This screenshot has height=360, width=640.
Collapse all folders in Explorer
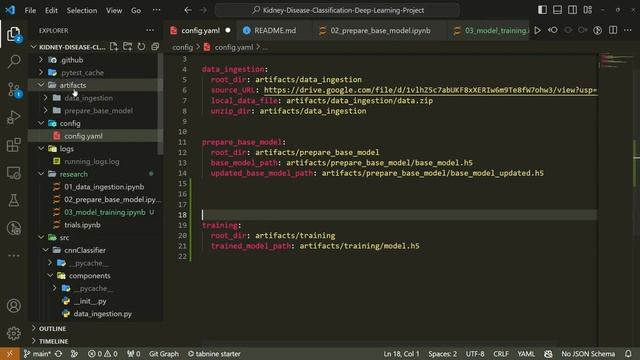[155, 47]
